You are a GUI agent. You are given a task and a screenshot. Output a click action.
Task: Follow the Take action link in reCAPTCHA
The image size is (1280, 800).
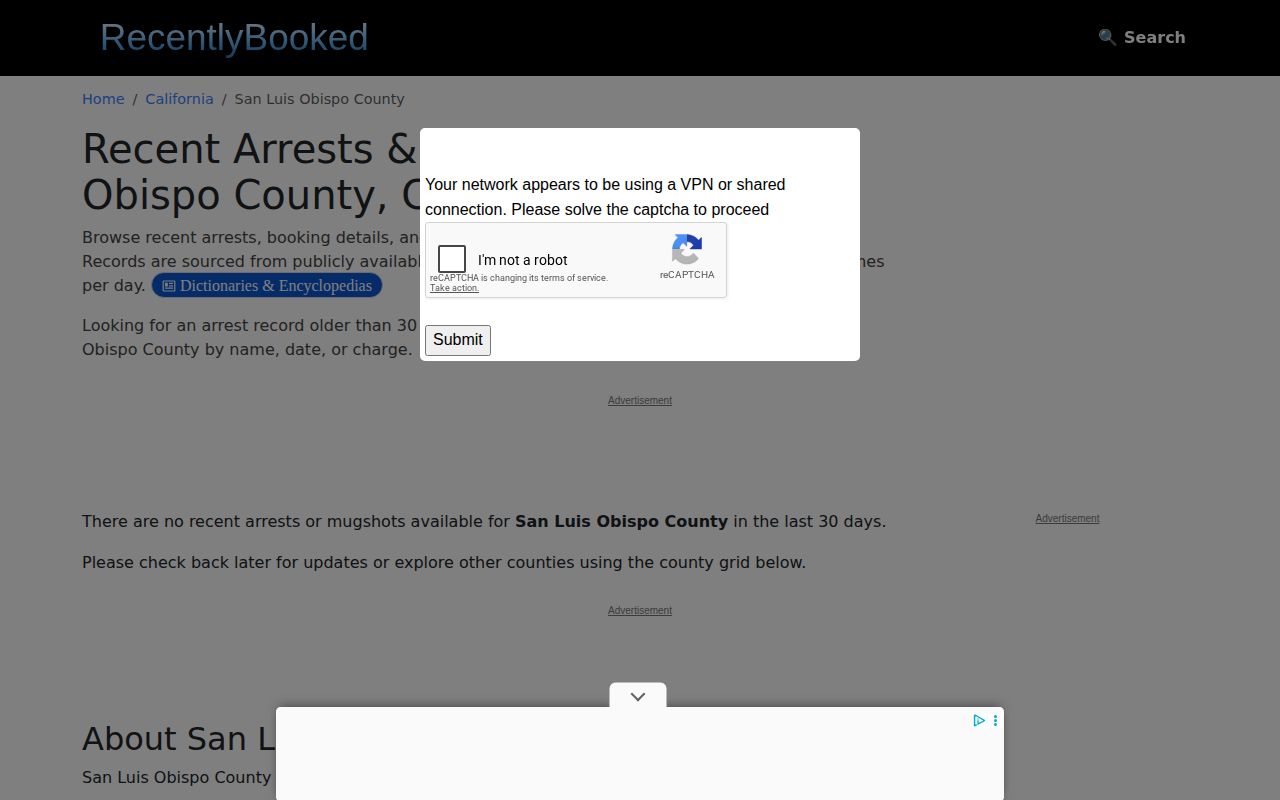tap(454, 288)
